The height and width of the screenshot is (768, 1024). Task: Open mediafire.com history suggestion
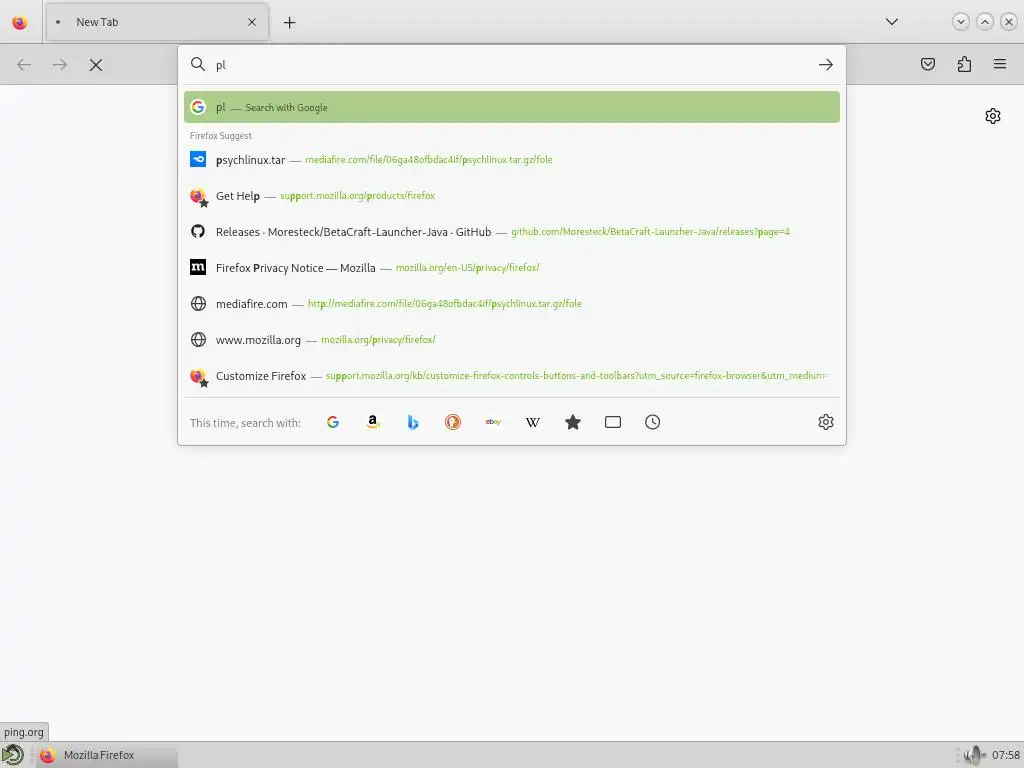(512, 304)
